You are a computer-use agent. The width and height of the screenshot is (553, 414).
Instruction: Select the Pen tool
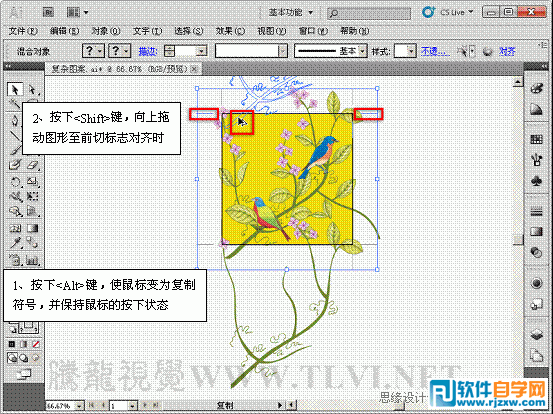pos(15,120)
